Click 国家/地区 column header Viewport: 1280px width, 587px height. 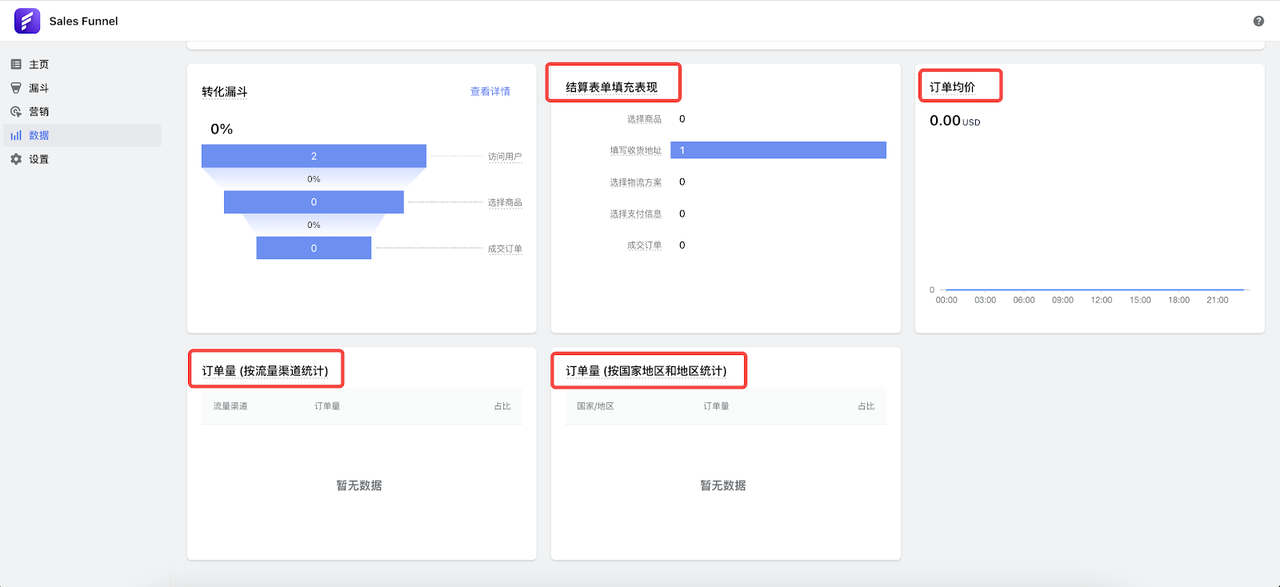[595, 406]
